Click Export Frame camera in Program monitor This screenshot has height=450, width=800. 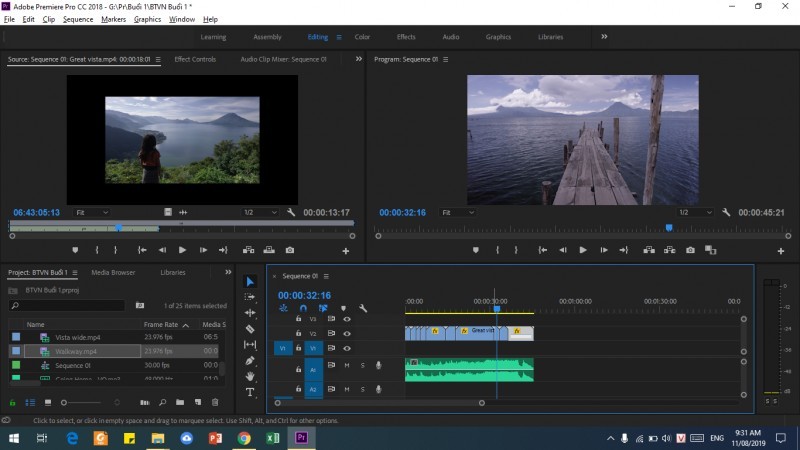690,250
